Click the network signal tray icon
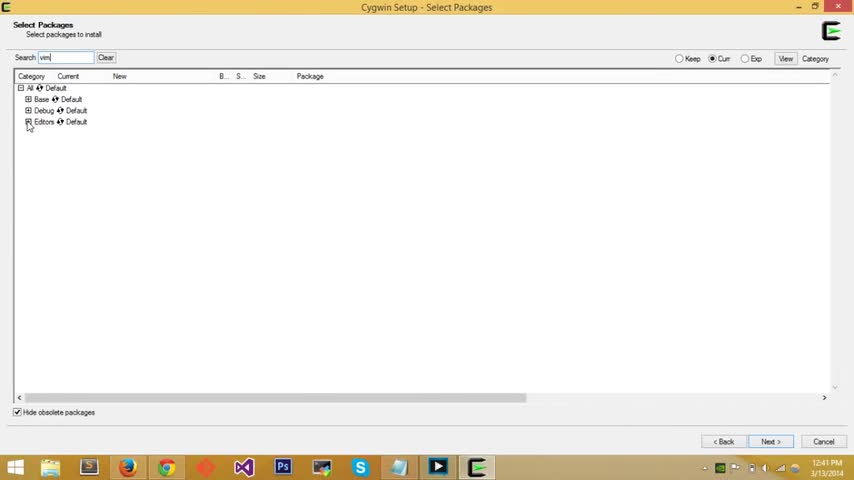 pyautogui.click(x=780, y=468)
